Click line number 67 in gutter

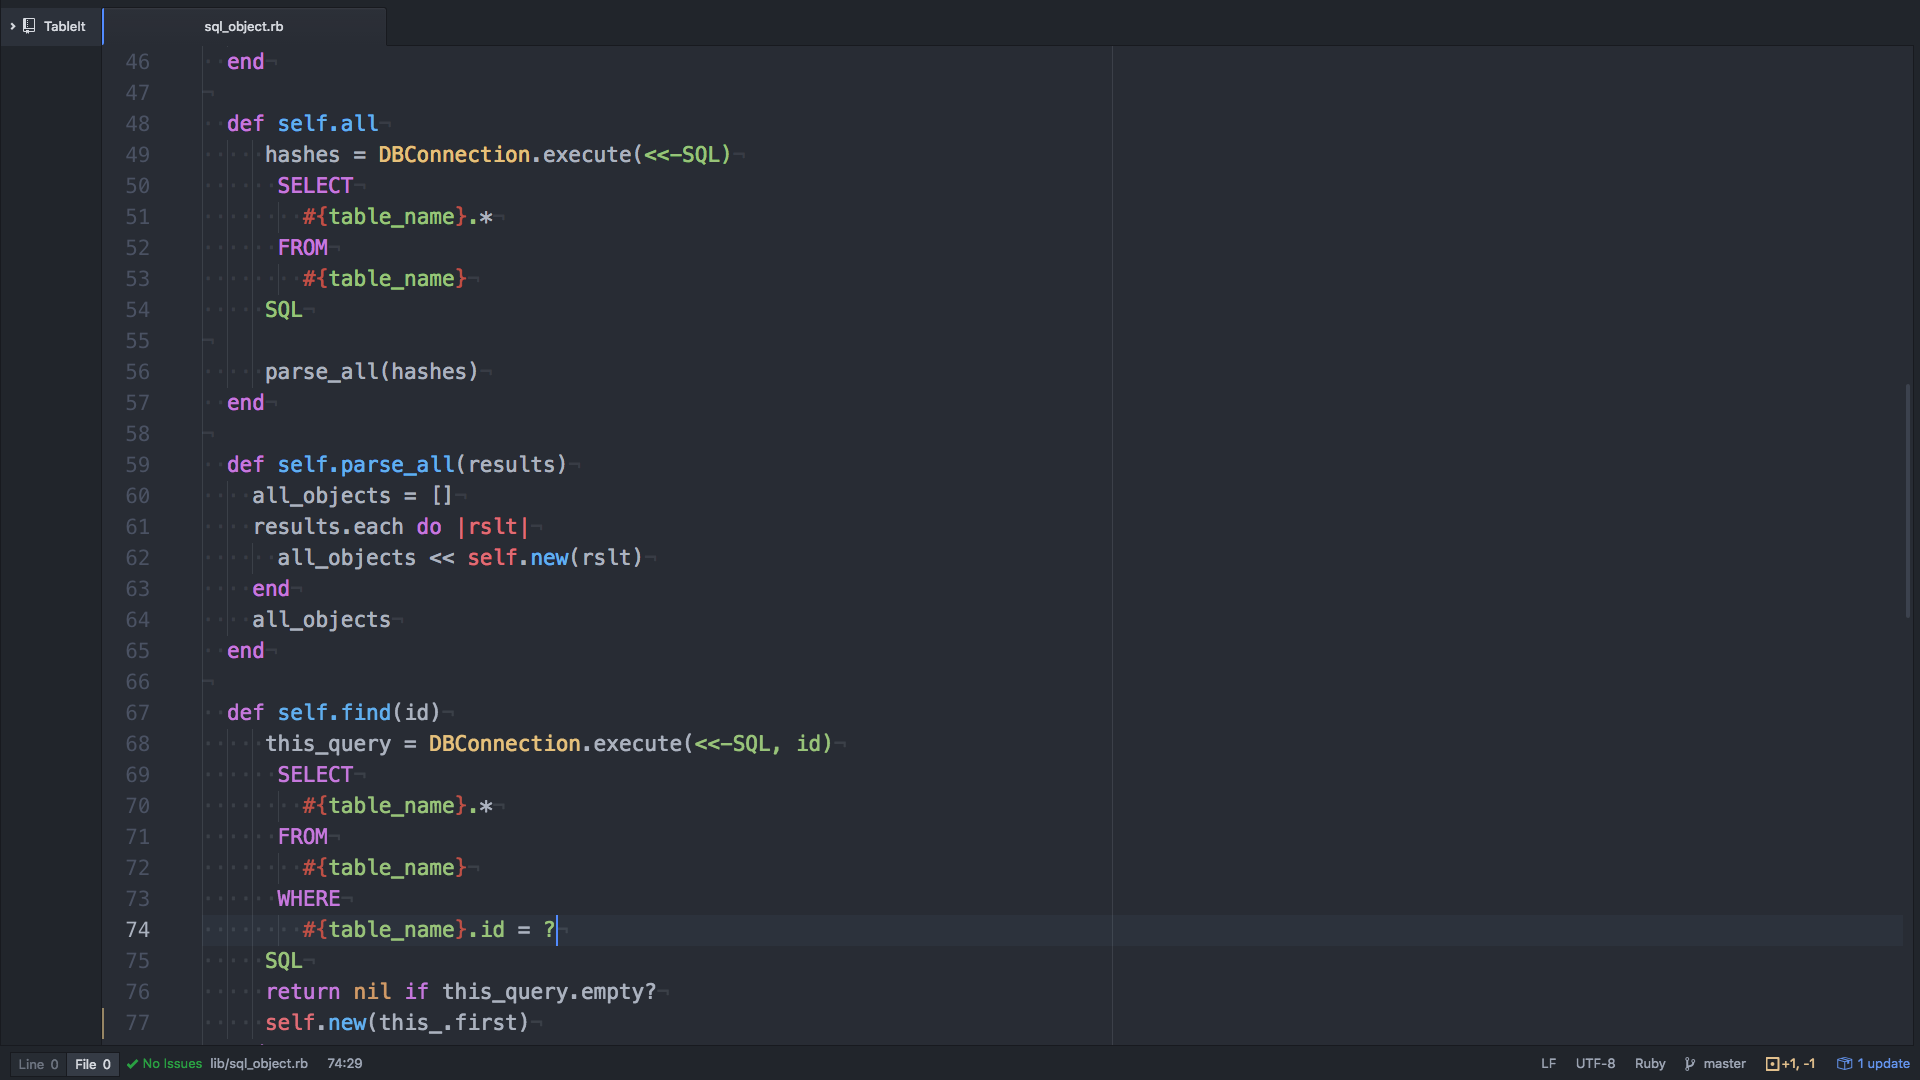(x=137, y=713)
